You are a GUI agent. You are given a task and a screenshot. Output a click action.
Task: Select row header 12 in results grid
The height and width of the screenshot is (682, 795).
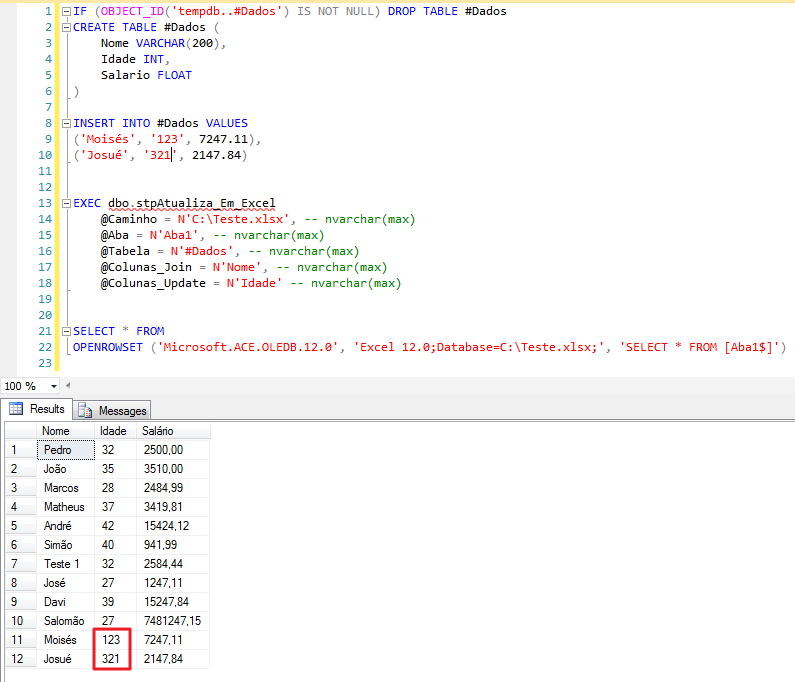coord(21,659)
